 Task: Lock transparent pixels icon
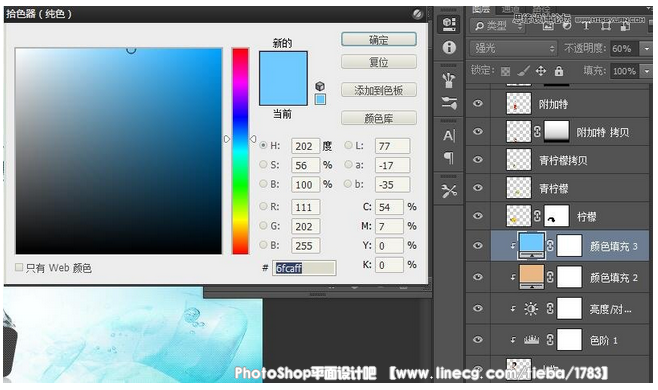(505, 71)
